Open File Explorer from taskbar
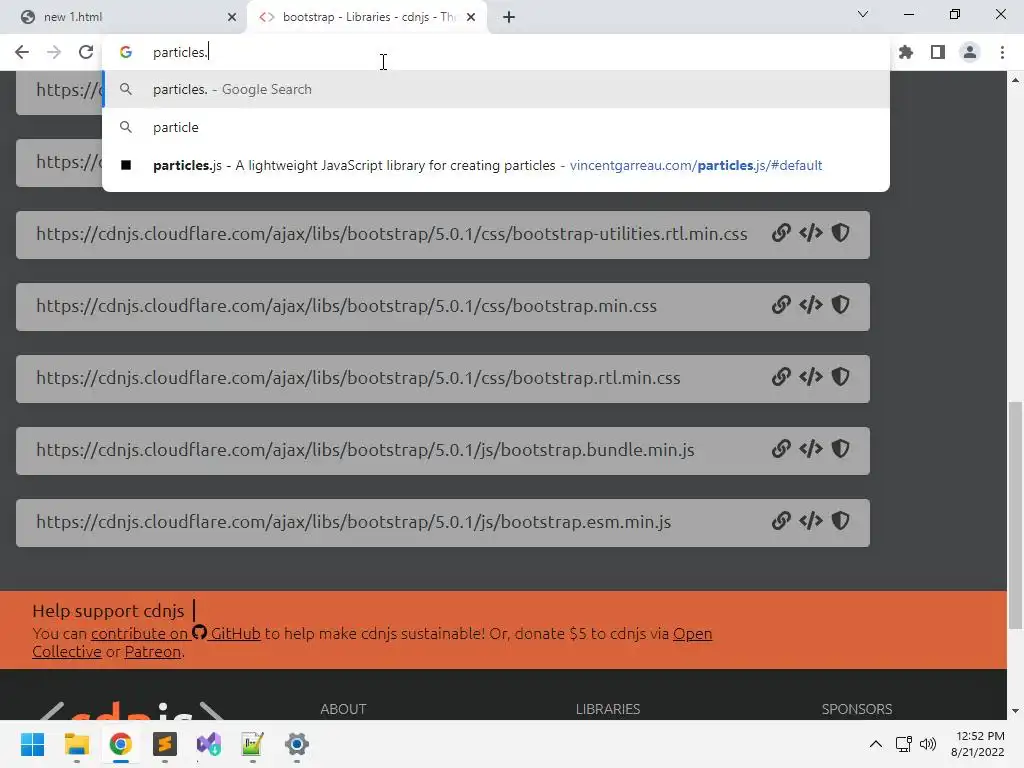 point(76,744)
